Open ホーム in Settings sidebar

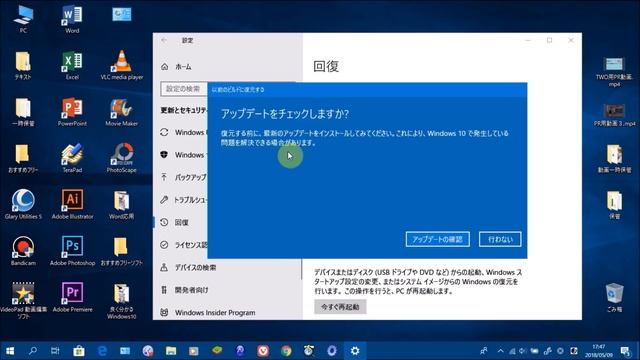(x=183, y=67)
